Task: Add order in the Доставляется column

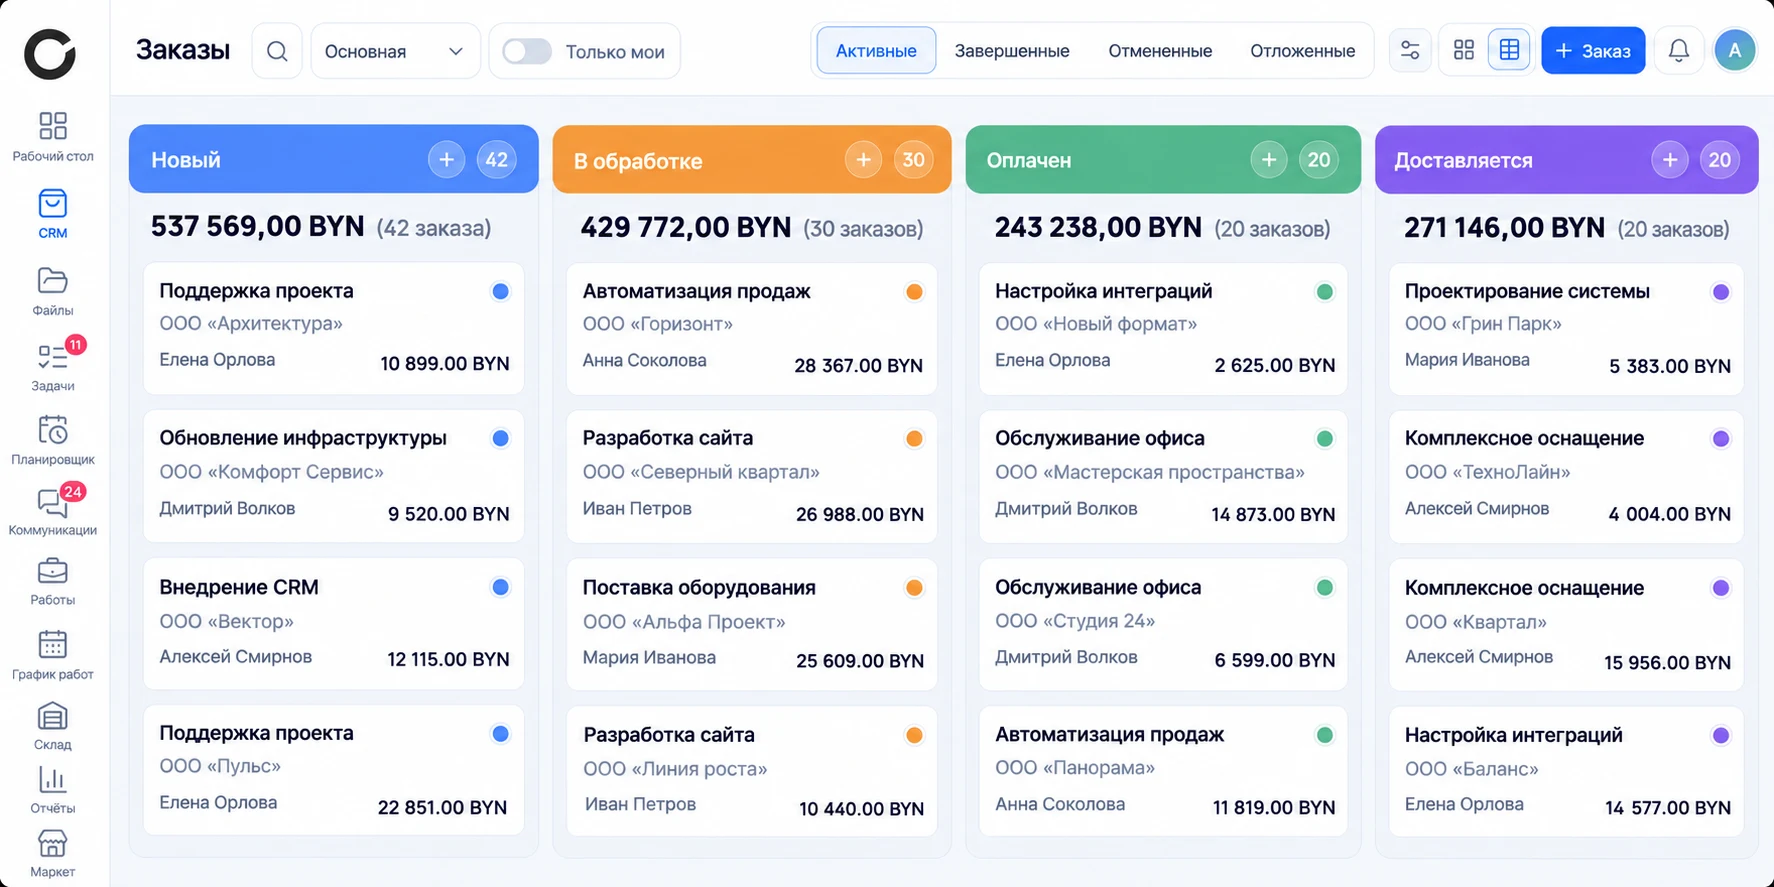Action: (x=1669, y=160)
